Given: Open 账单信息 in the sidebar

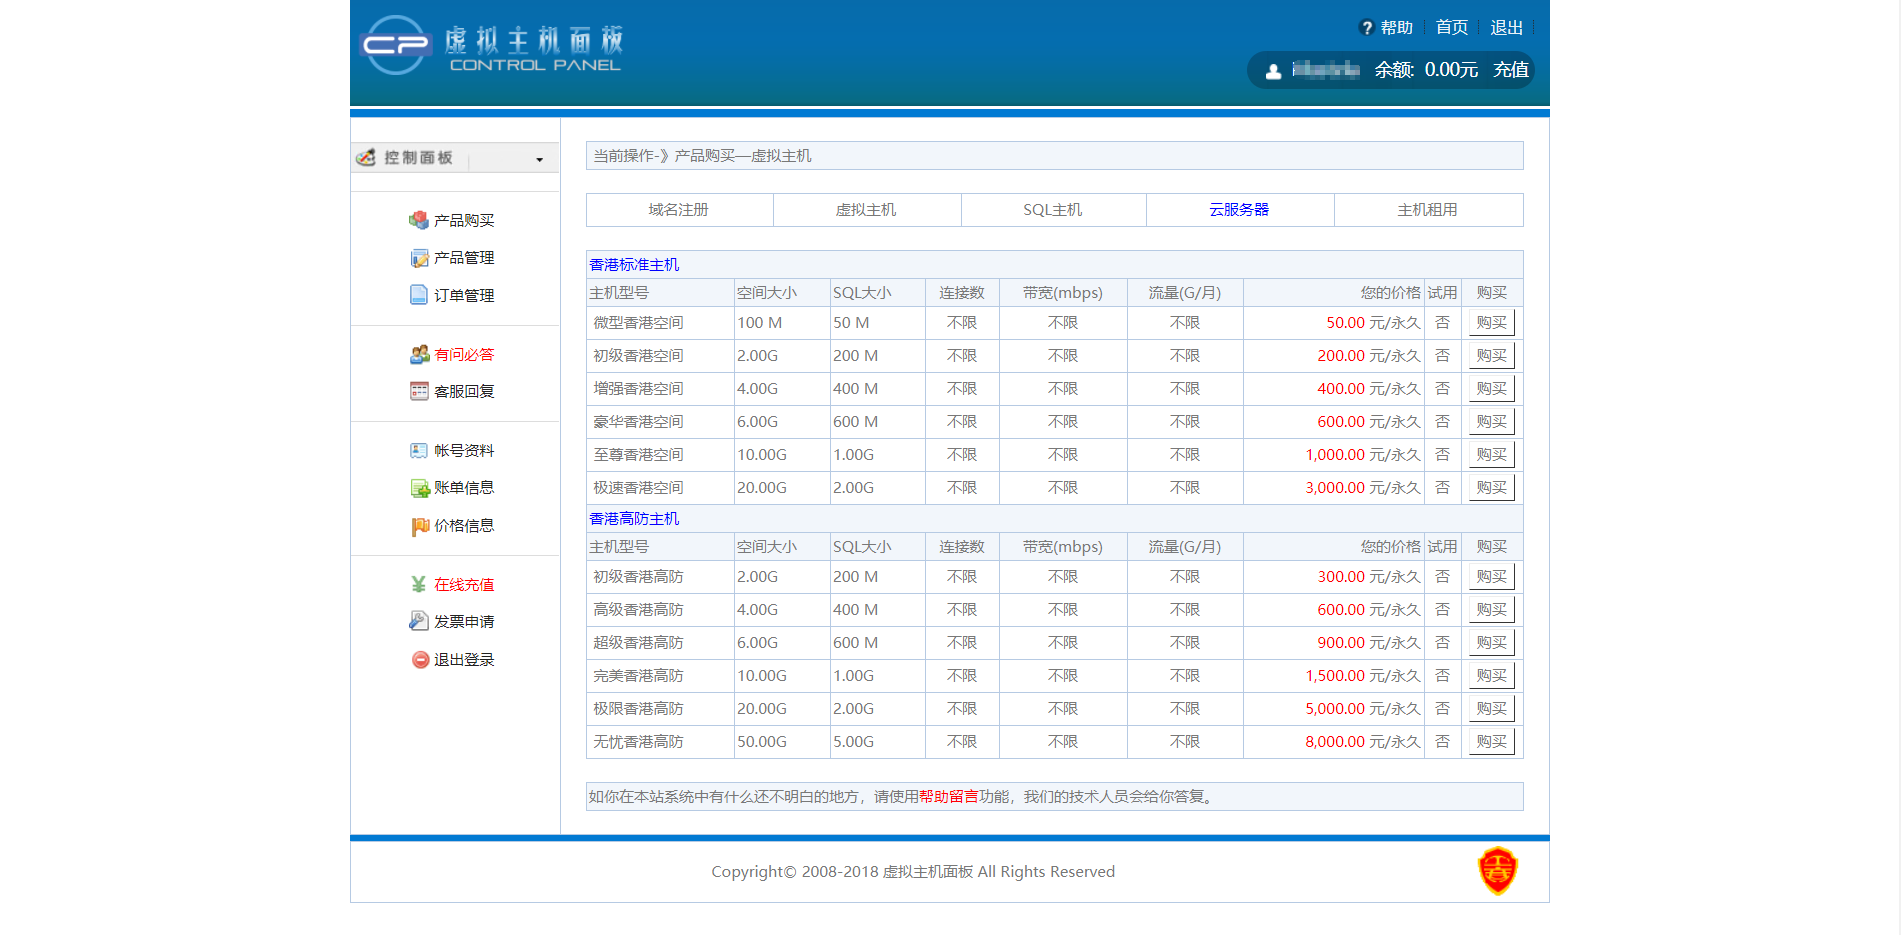Looking at the screenshot, I should [x=464, y=488].
